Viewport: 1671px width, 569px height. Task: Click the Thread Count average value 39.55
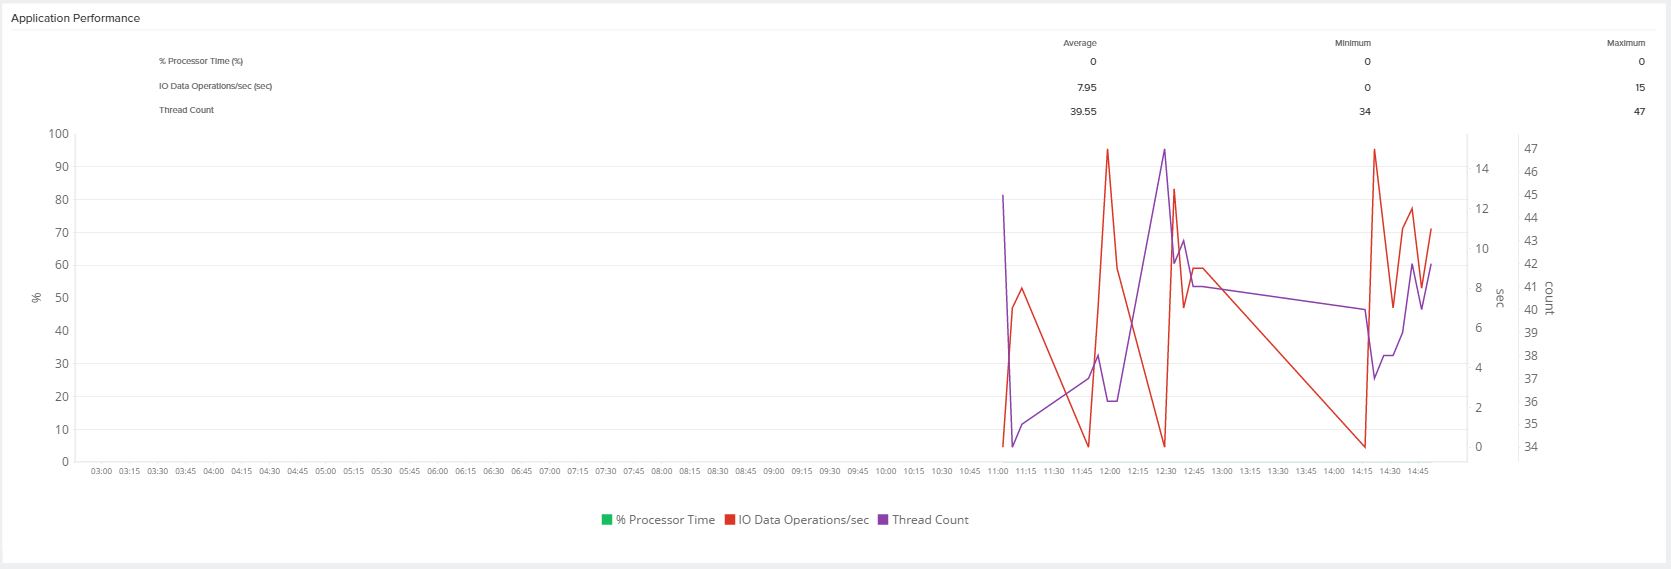click(1082, 111)
